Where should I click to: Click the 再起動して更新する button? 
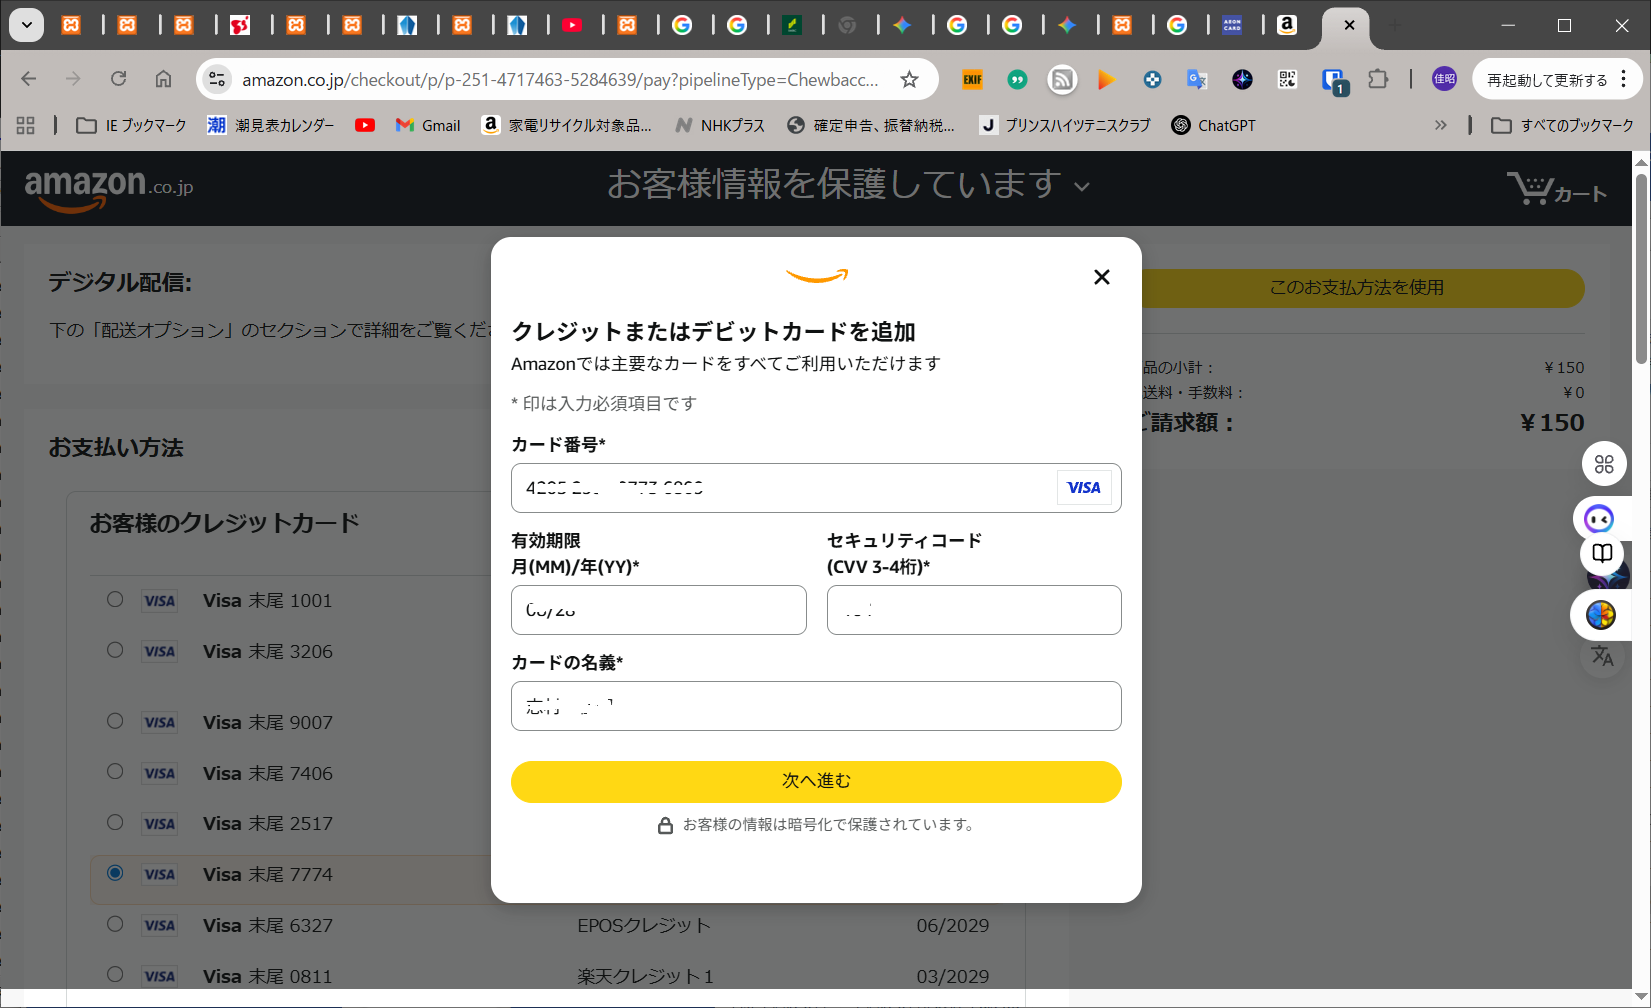[1546, 80]
